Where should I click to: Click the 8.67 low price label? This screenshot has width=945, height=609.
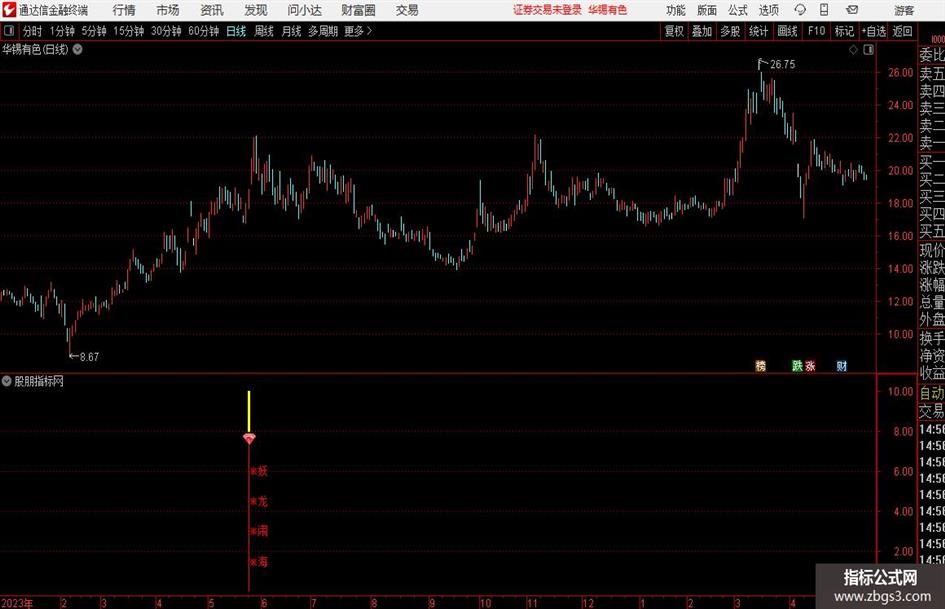coord(89,356)
